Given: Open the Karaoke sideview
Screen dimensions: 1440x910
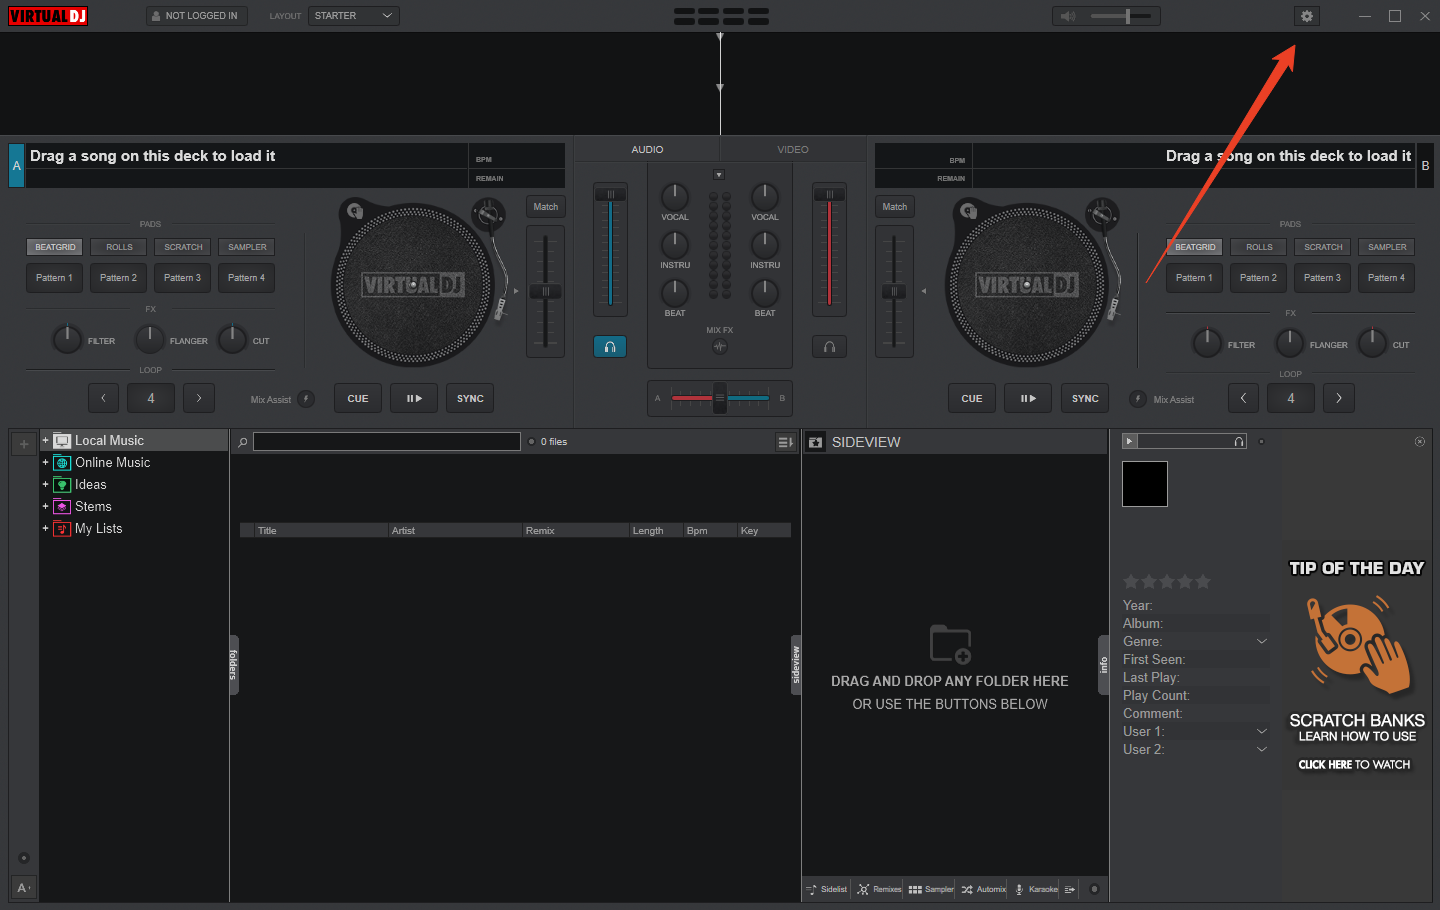Looking at the screenshot, I should pyautogui.click(x=1036, y=889).
